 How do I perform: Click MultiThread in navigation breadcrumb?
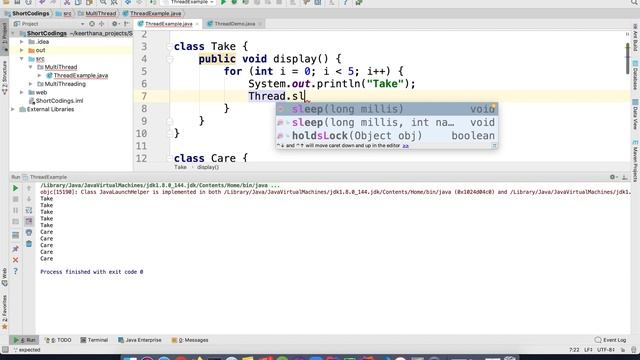point(98,13)
